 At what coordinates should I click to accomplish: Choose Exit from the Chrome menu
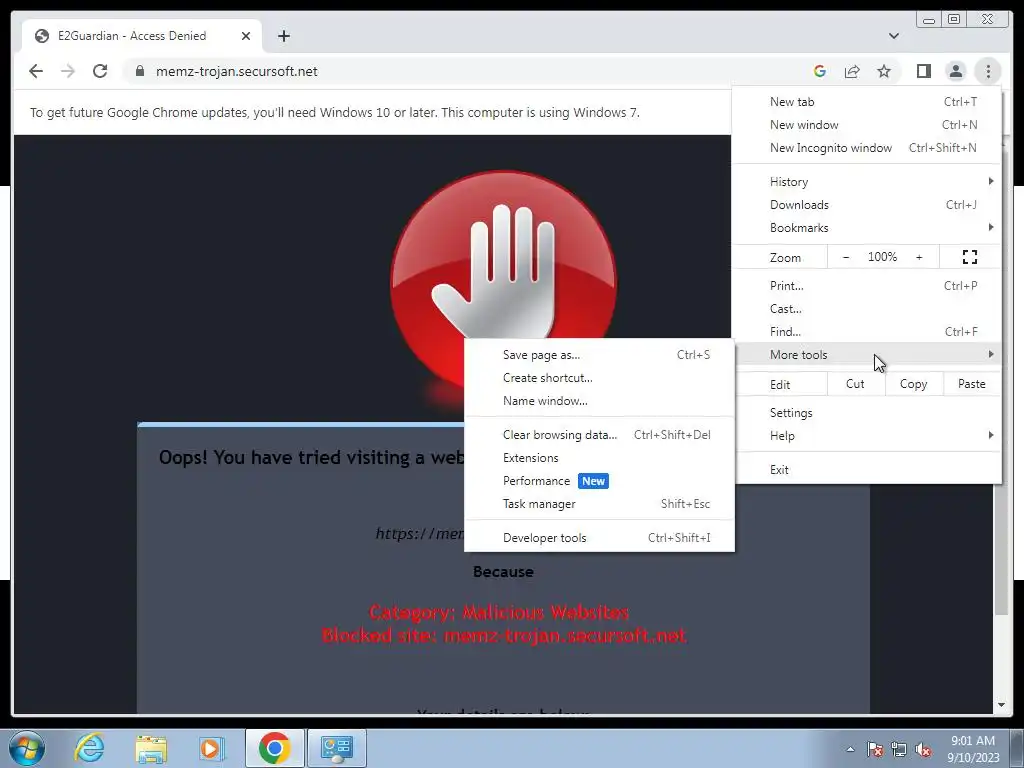(867, 470)
